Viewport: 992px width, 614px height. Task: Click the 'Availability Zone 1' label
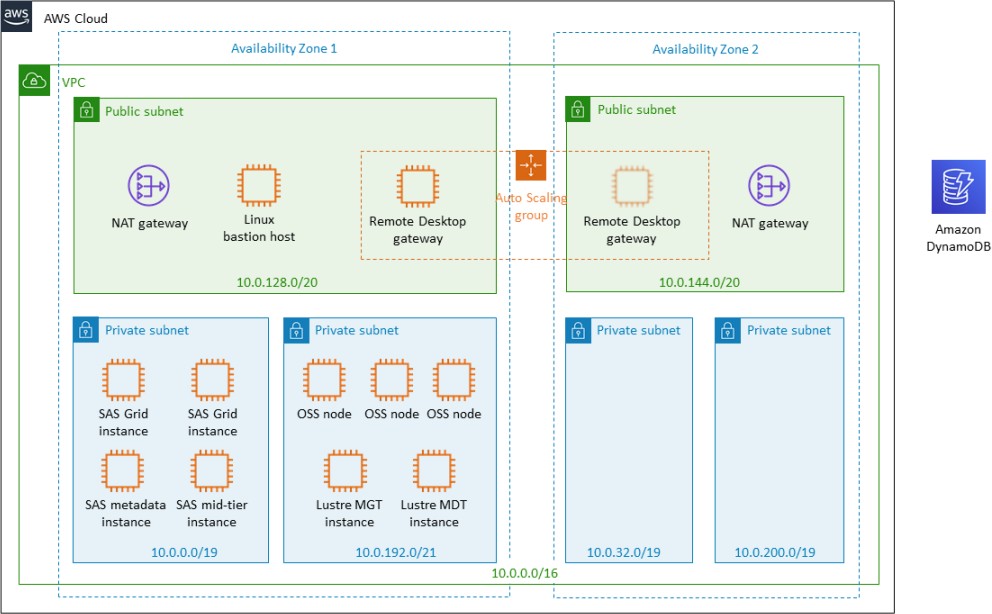283,48
